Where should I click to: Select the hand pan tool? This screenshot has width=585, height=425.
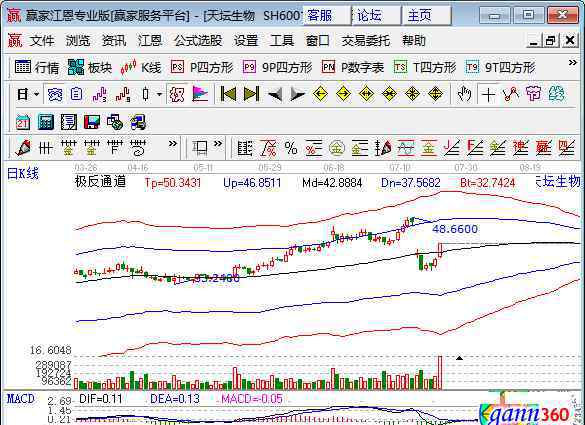(x=464, y=94)
